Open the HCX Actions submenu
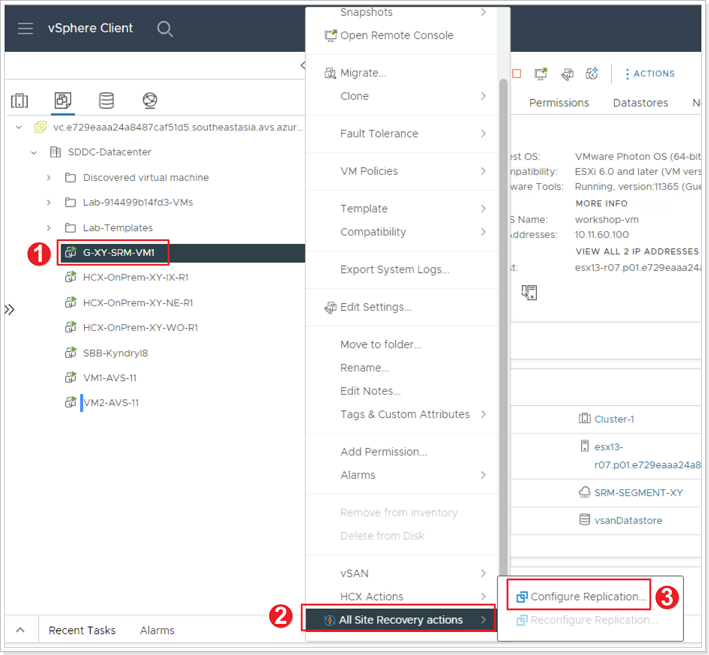The width and height of the screenshot is (709, 655). coord(402,596)
